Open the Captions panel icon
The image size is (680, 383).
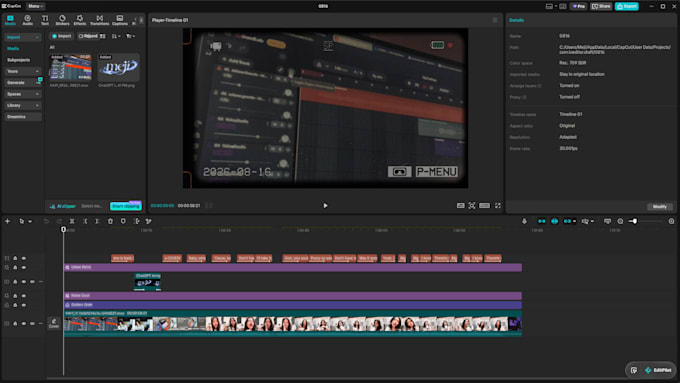tap(120, 20)
